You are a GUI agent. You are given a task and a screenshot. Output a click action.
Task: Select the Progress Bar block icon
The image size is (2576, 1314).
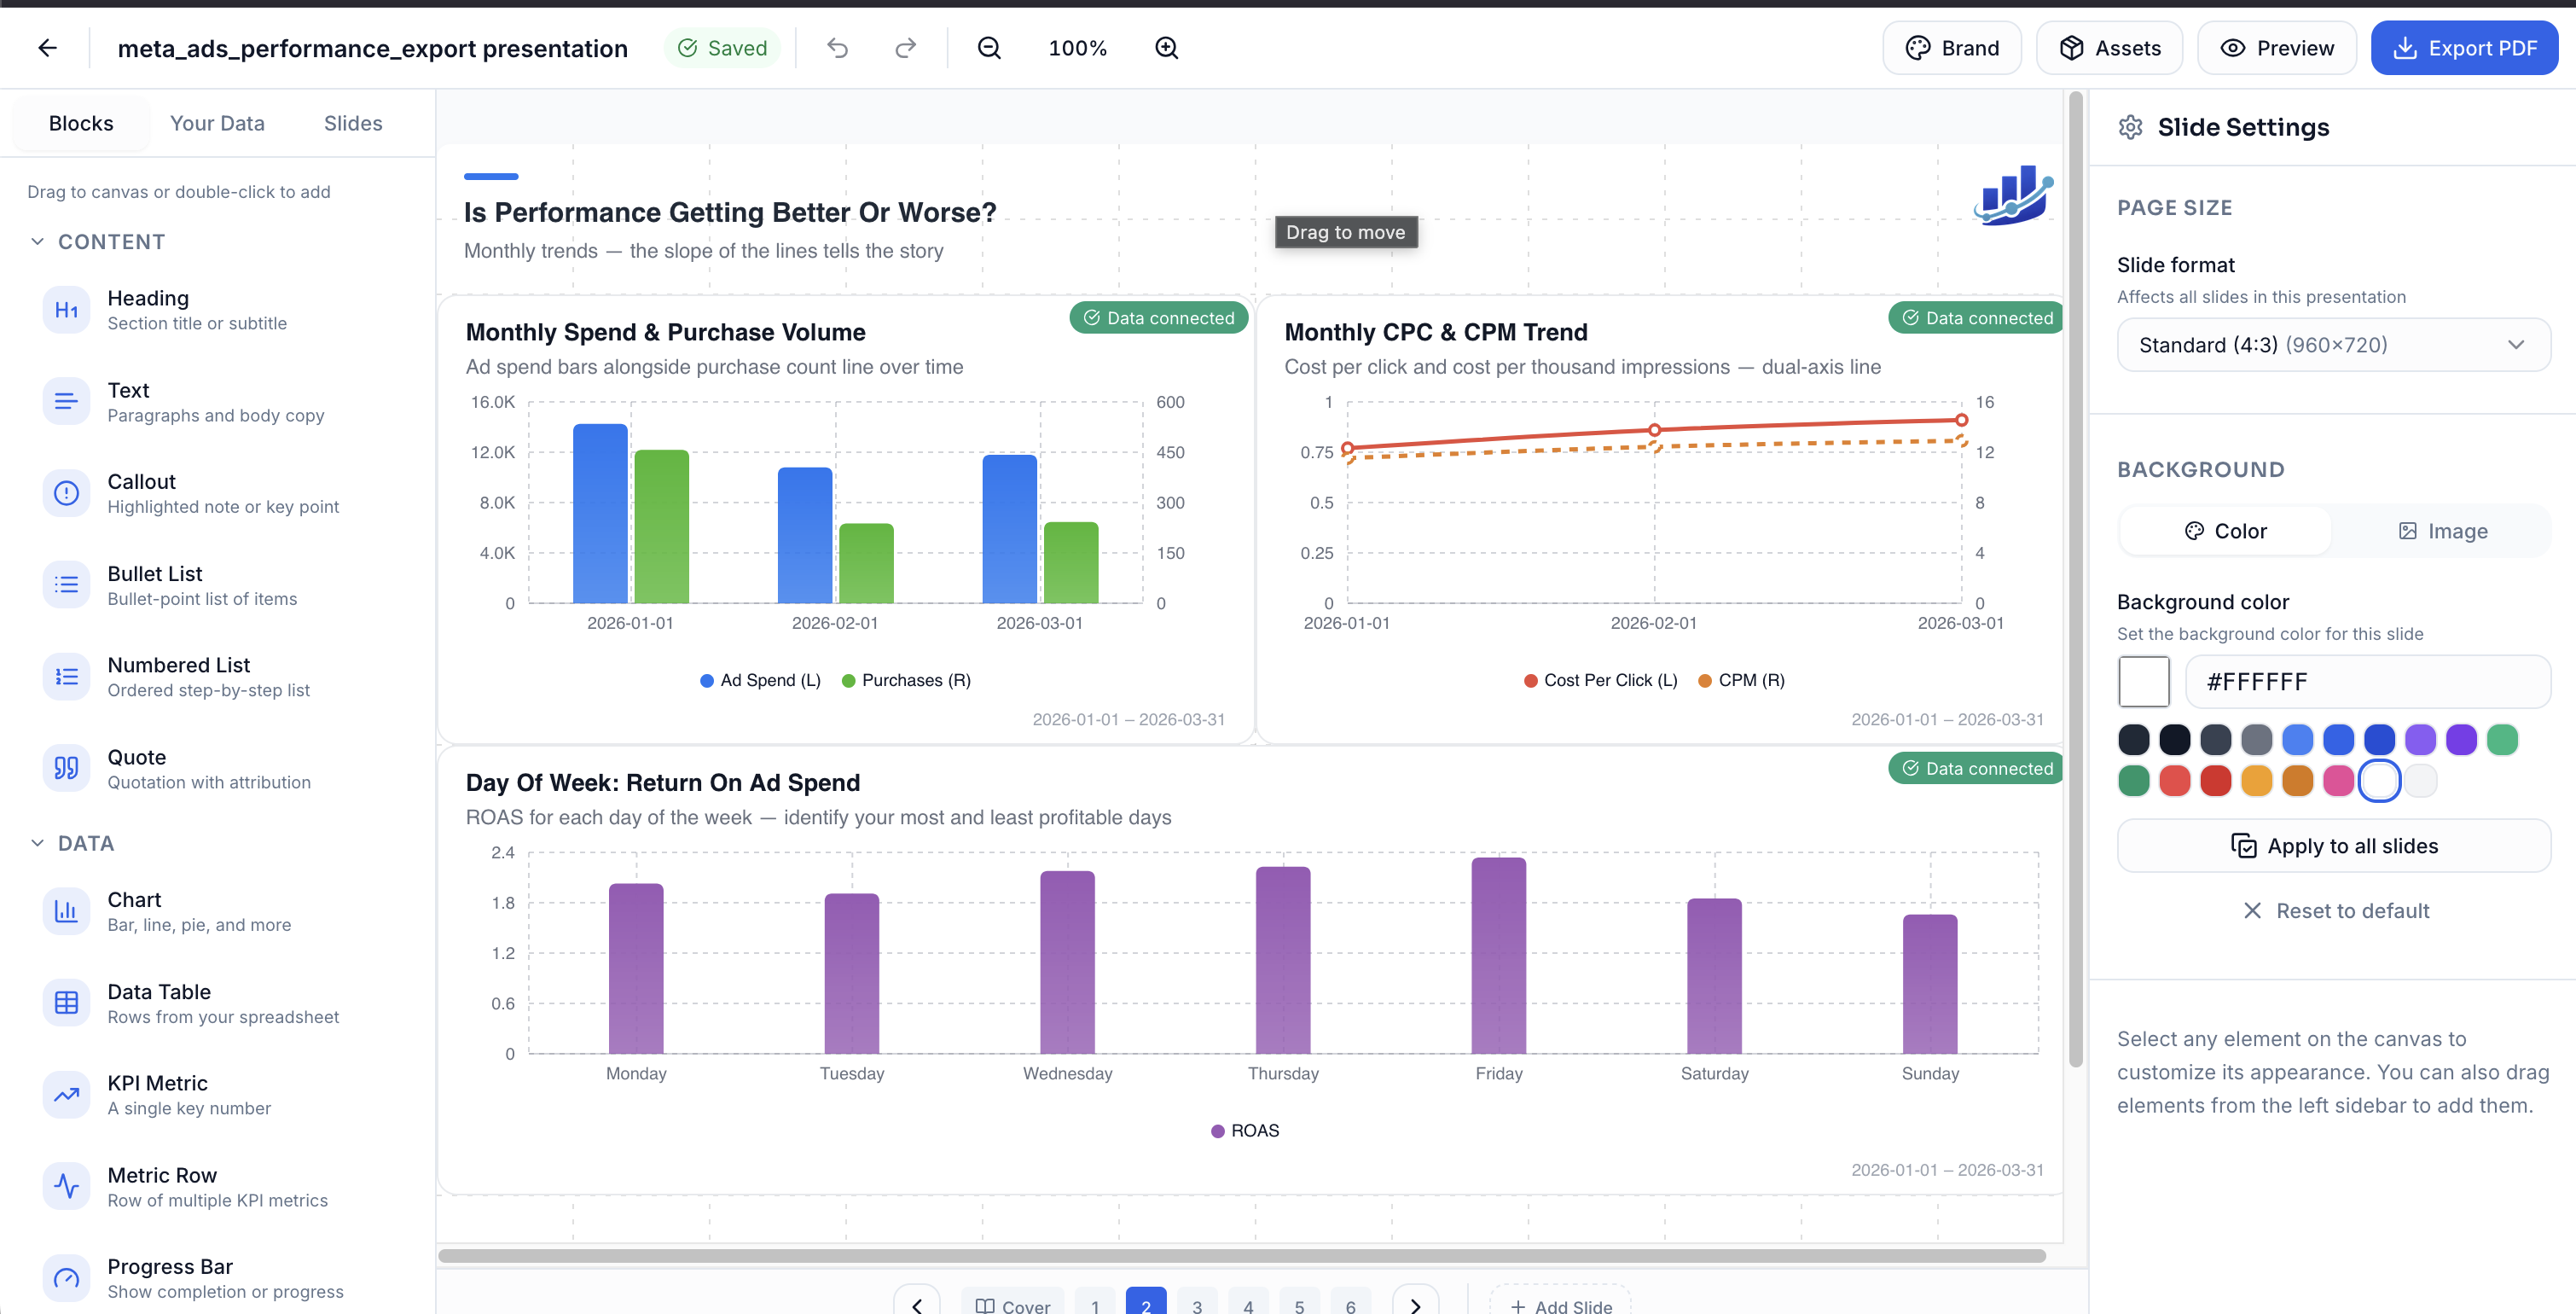(x=66, y=1278)
